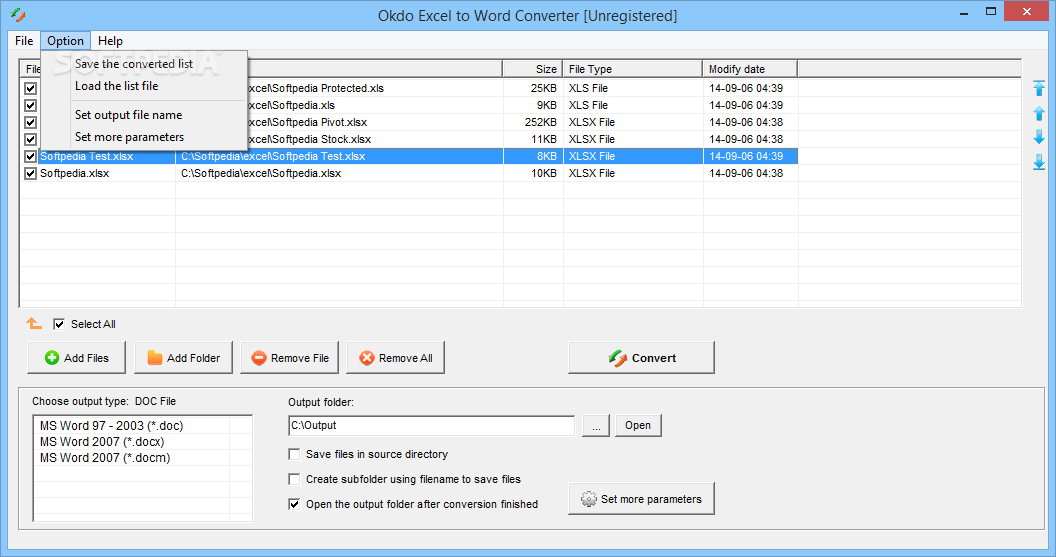Enable Create subfolder using filename option
The height and width of the screenshot is (557, 1056).
[x=294, y=479]
